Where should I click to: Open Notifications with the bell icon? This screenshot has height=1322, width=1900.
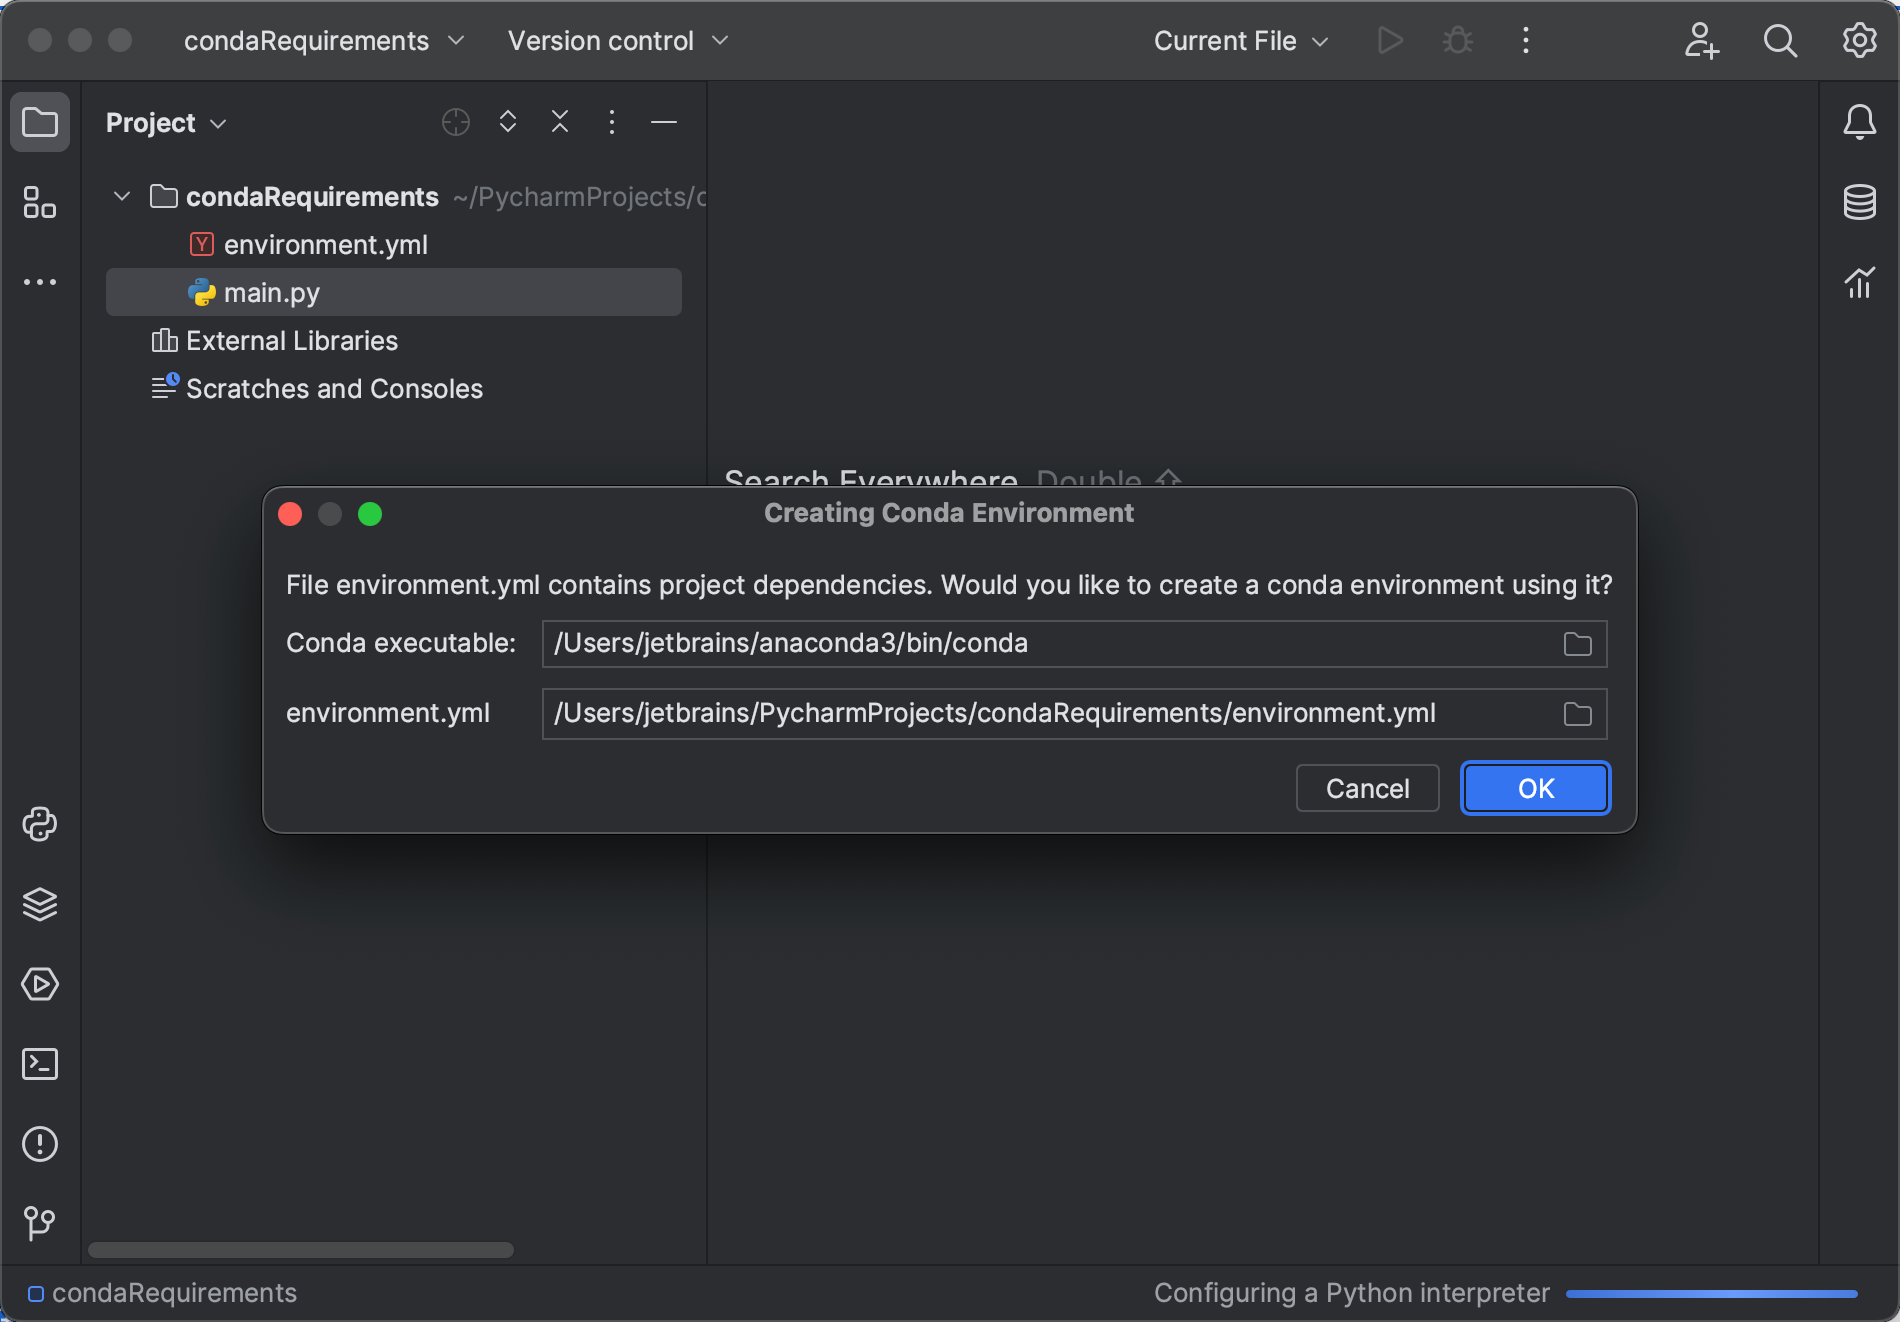pyautogui.click(x=1860, y=122)
